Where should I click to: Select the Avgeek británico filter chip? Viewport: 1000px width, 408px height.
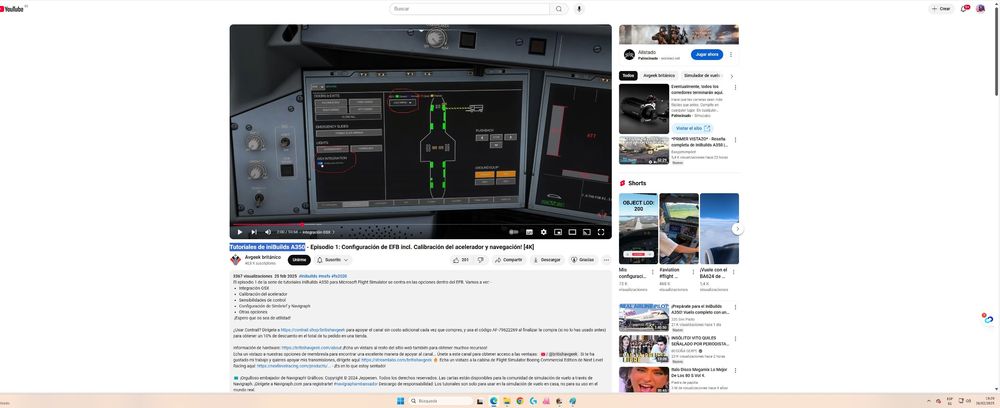[659, 76]
